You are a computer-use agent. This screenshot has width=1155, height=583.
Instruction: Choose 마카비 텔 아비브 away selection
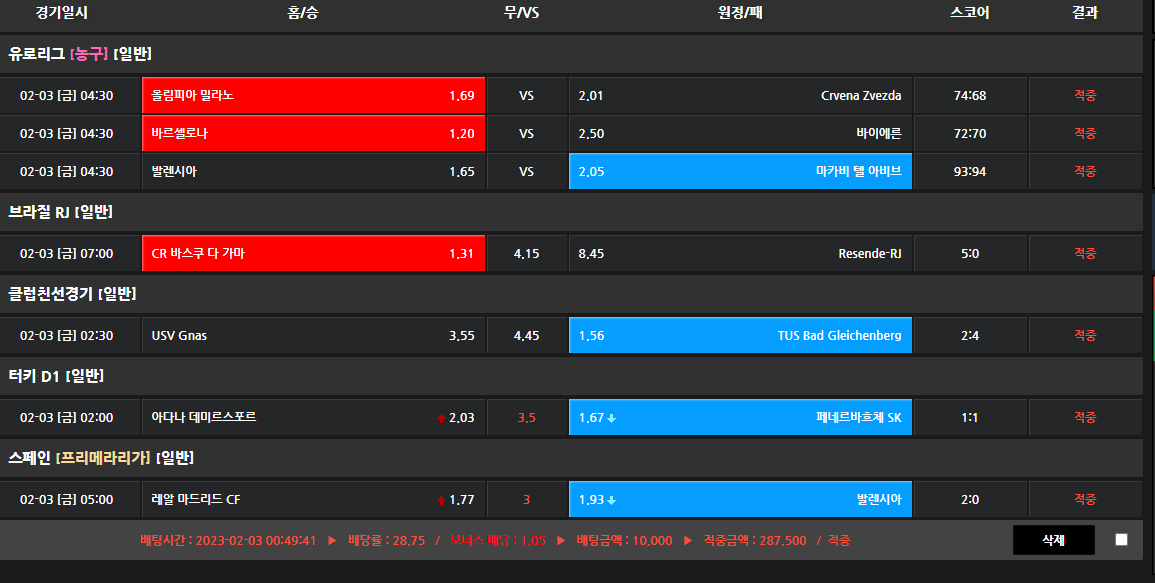click(x=740, y=172)
